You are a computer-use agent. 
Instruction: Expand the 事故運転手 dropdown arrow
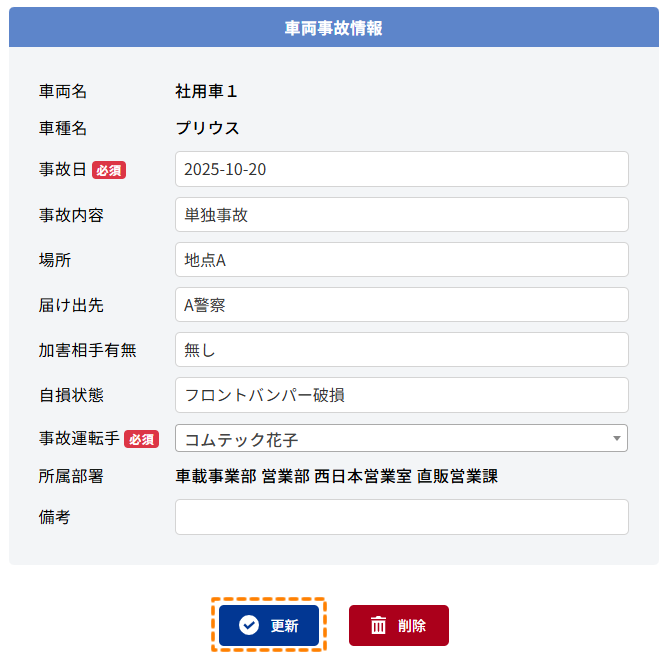616,439
